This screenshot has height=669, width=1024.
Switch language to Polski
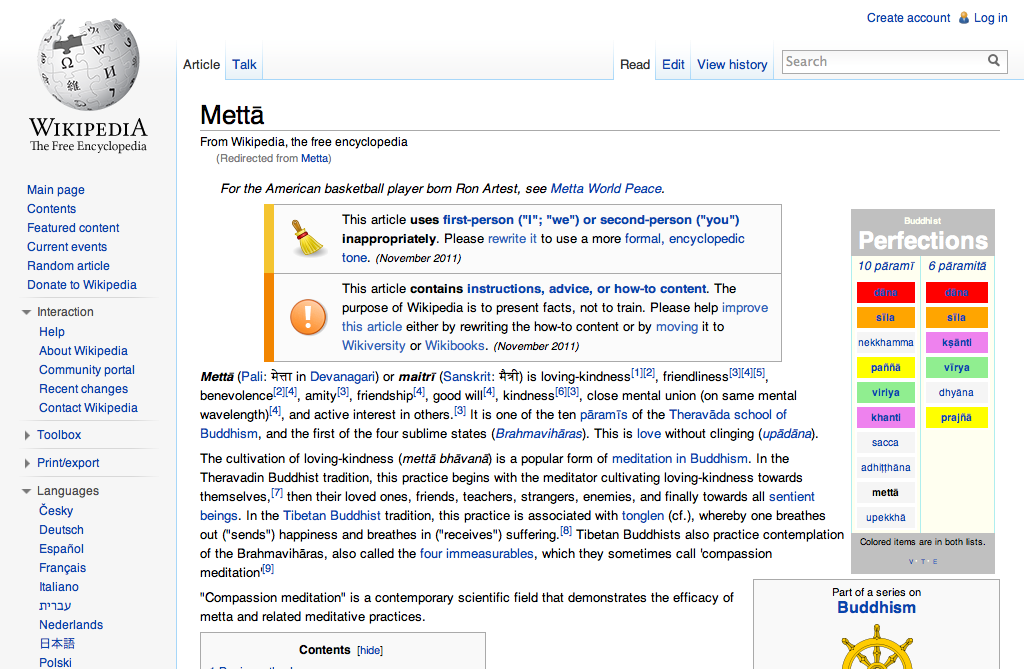56,662
